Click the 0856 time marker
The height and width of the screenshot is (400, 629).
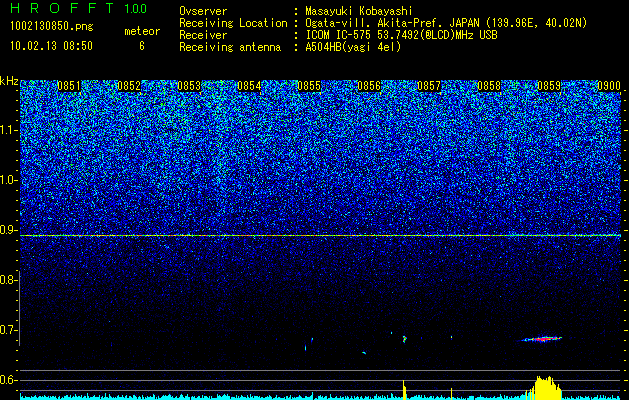[x=369, y=86]
